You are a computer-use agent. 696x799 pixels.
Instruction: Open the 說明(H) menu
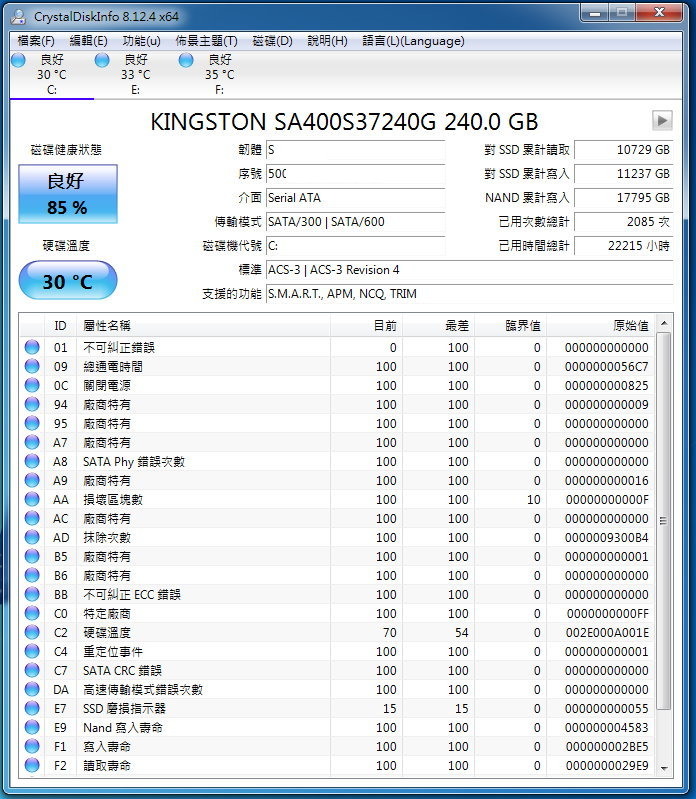[x=327, y=41]
